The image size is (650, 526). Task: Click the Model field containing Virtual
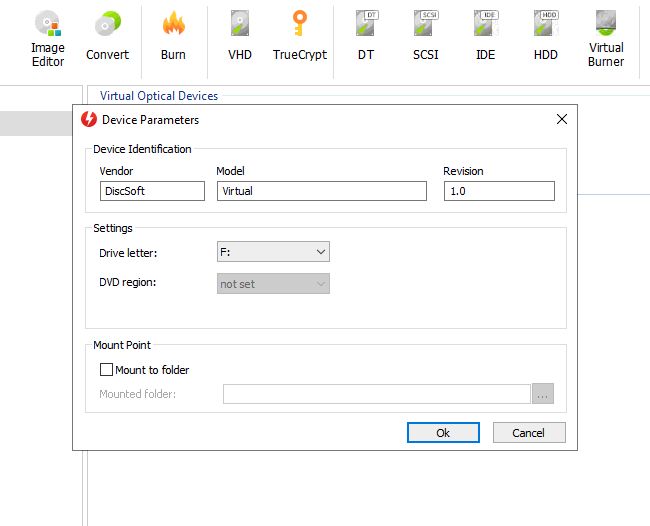322,191
